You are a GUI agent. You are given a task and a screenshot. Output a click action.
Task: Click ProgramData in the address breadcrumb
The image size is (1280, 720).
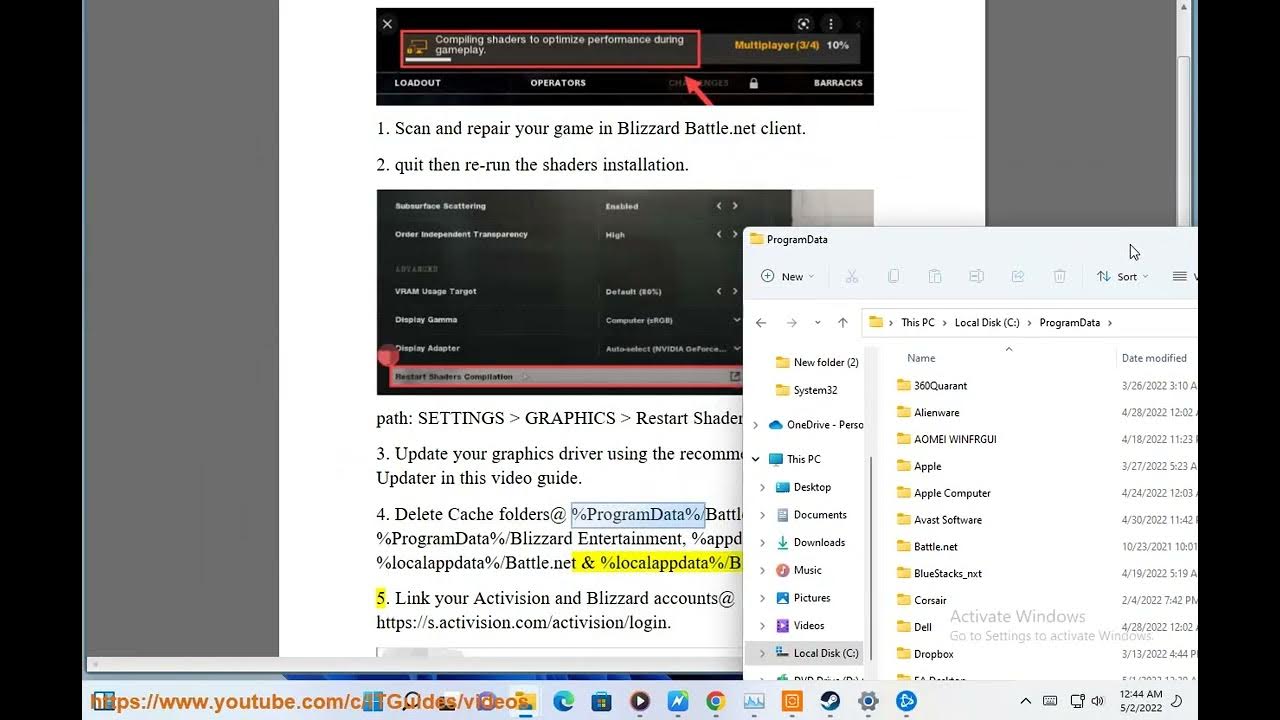(1069, 323)
